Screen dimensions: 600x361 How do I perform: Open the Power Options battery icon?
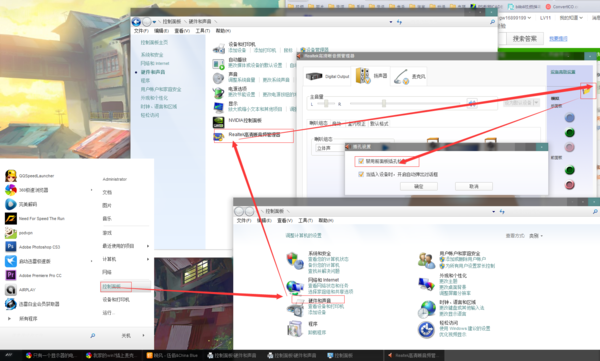pos(218,93)
